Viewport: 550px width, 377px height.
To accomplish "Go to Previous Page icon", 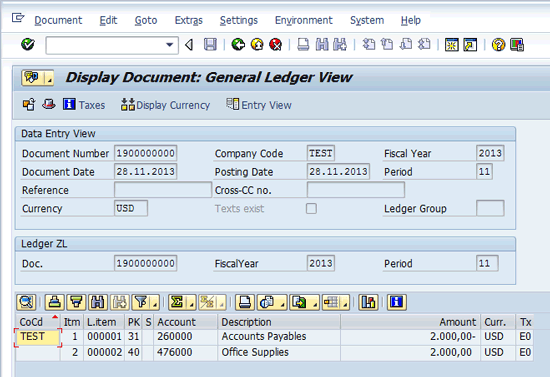I will 387,45.
